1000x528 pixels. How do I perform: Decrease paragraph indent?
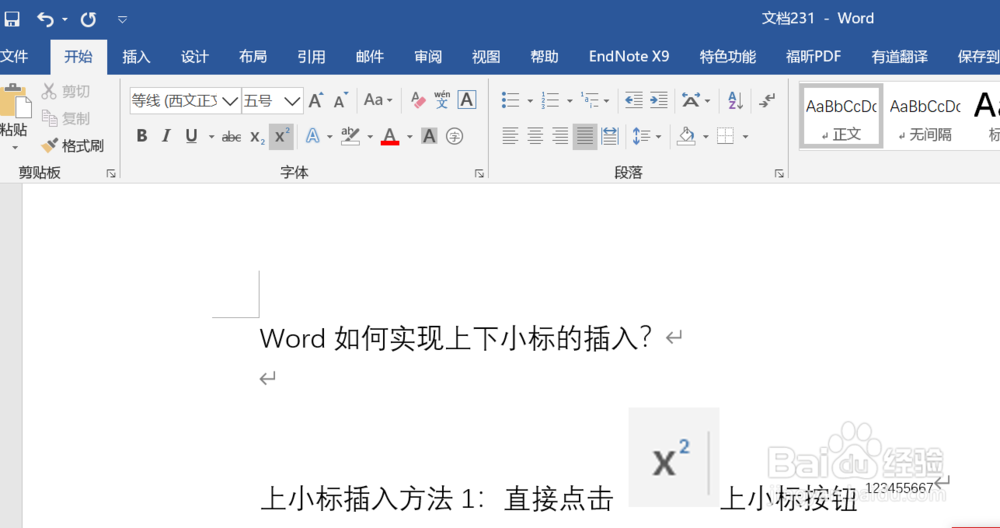633,100
